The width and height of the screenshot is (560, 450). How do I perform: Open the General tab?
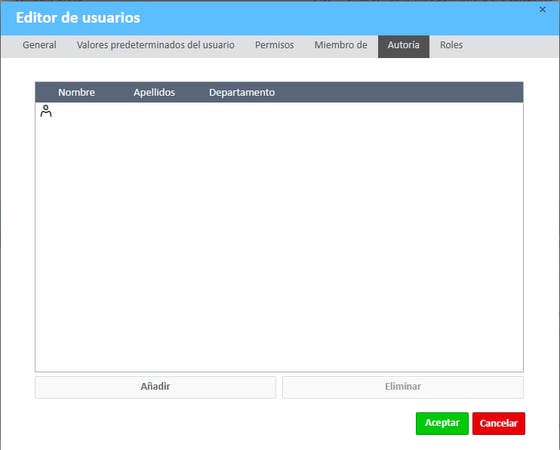tap(39, 45)
